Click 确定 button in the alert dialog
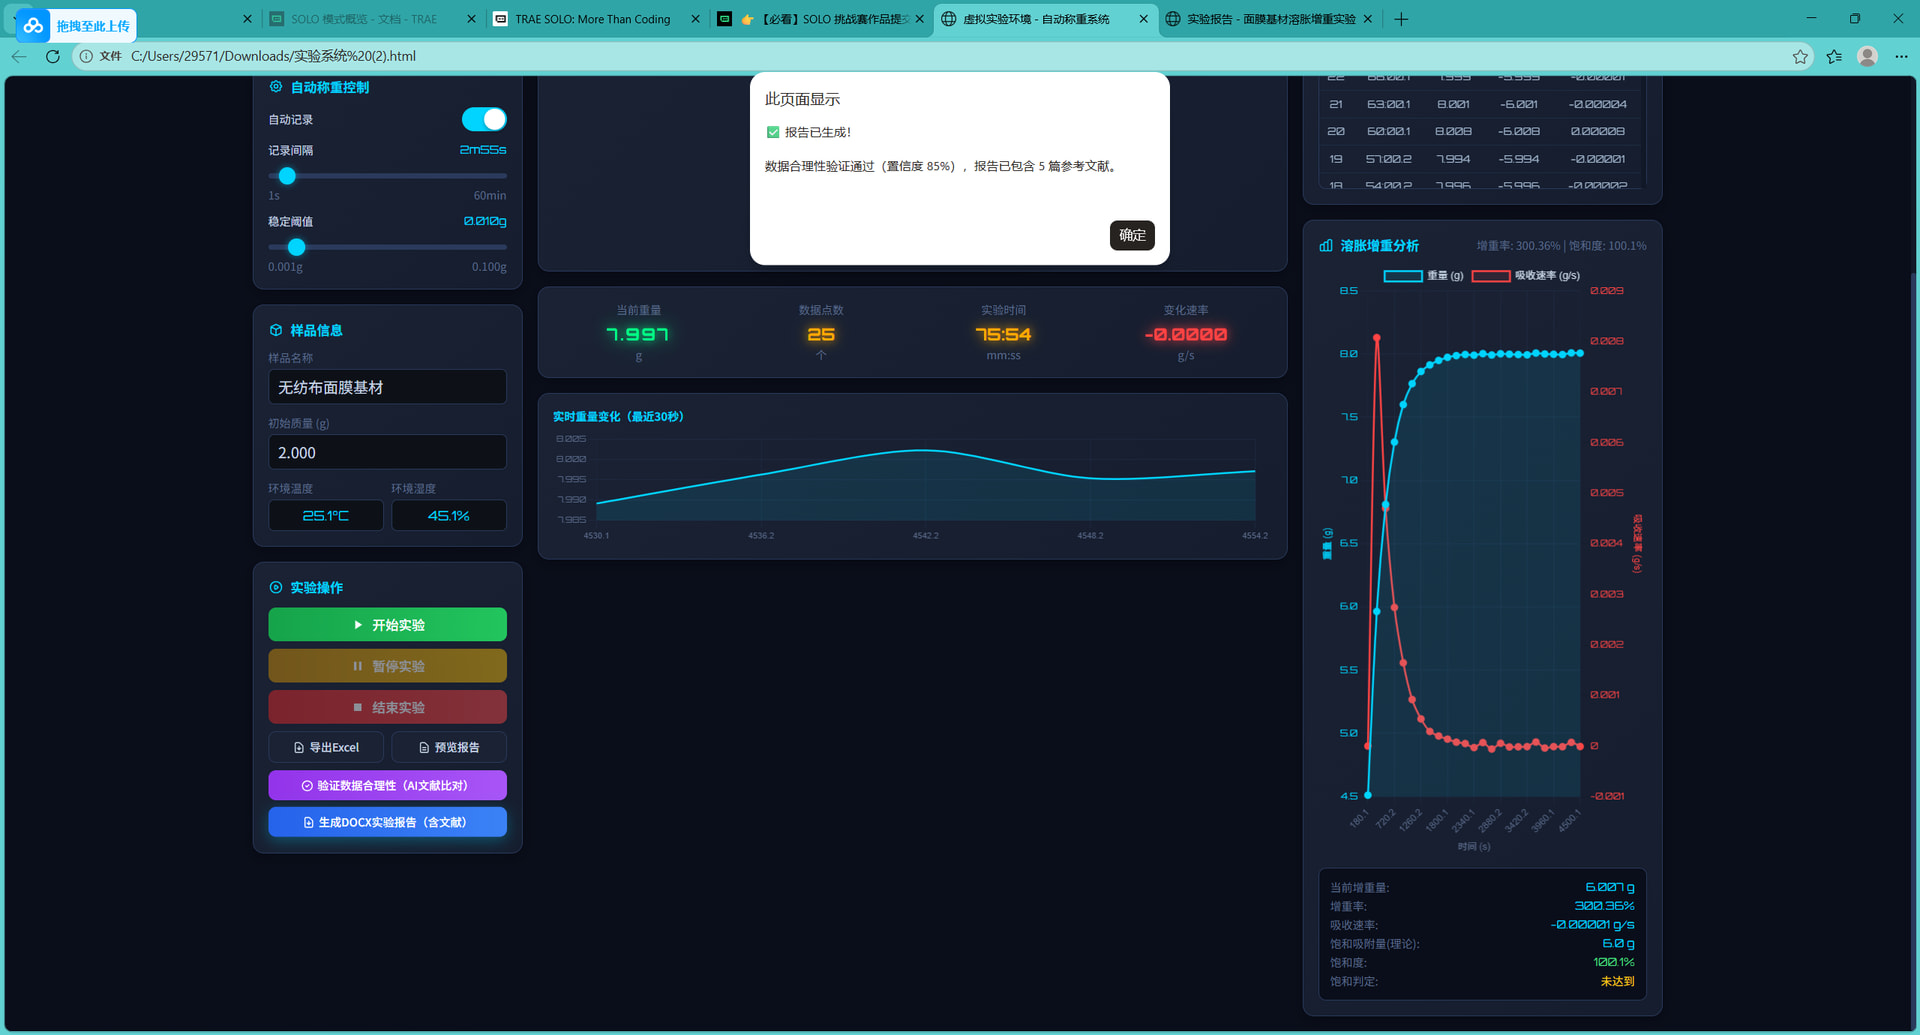Image resolution: width=1920 pixels, height=1035 pixels. pyautogui.click(x=1131, y=235)
